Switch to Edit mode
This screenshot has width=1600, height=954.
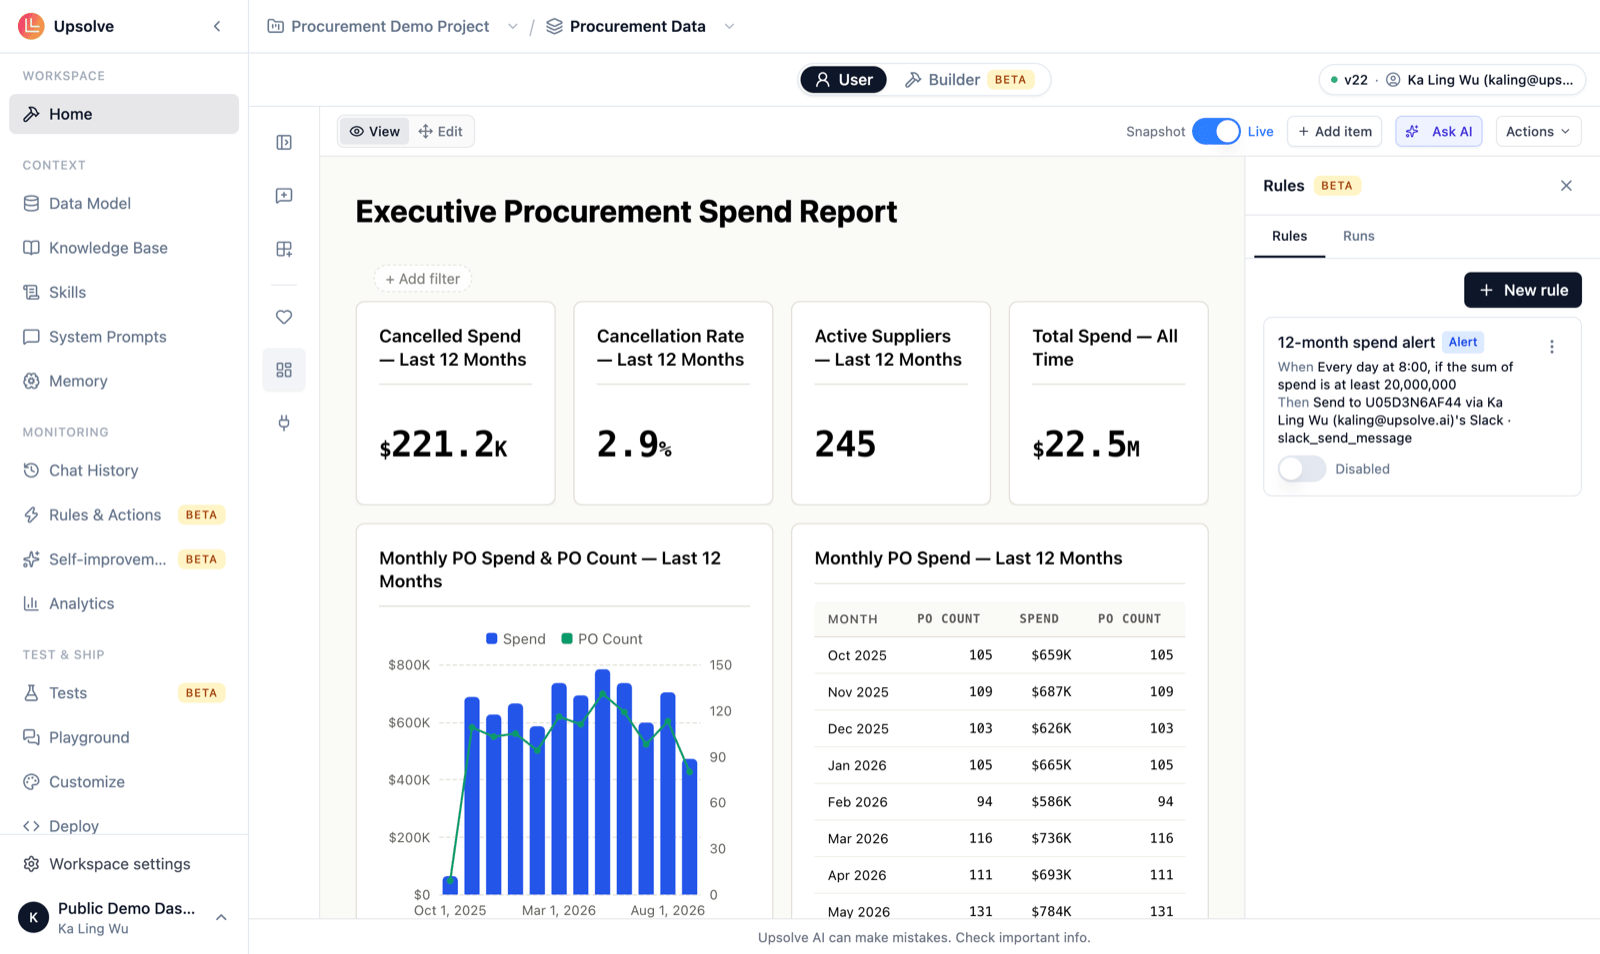[x=441, y=131]
